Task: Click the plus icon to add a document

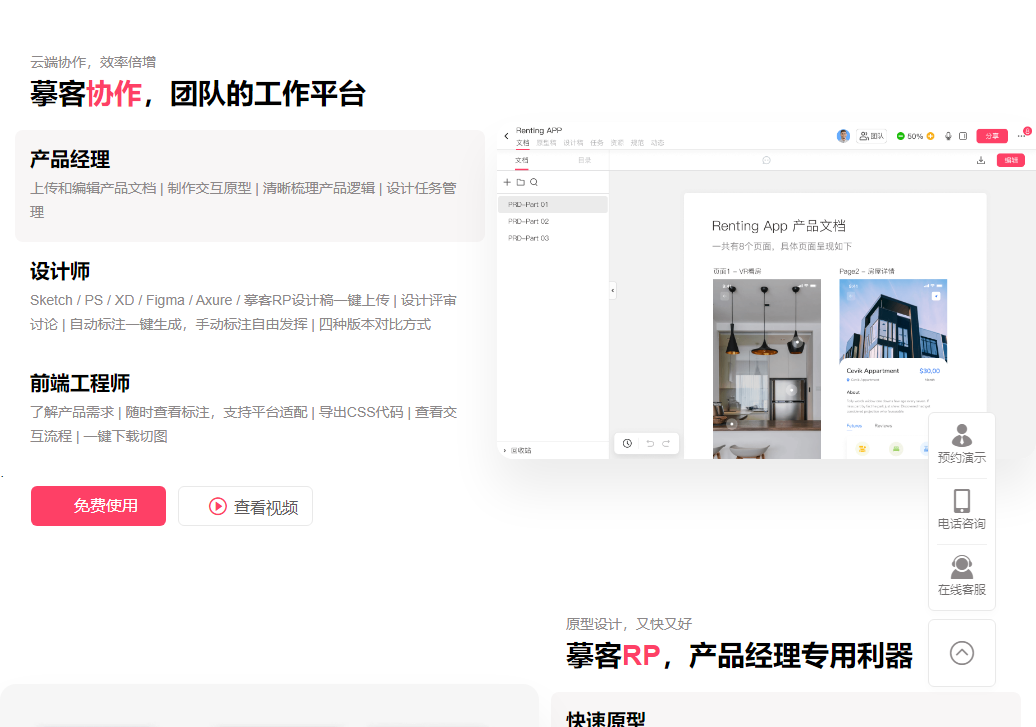Action: [507, 182]
